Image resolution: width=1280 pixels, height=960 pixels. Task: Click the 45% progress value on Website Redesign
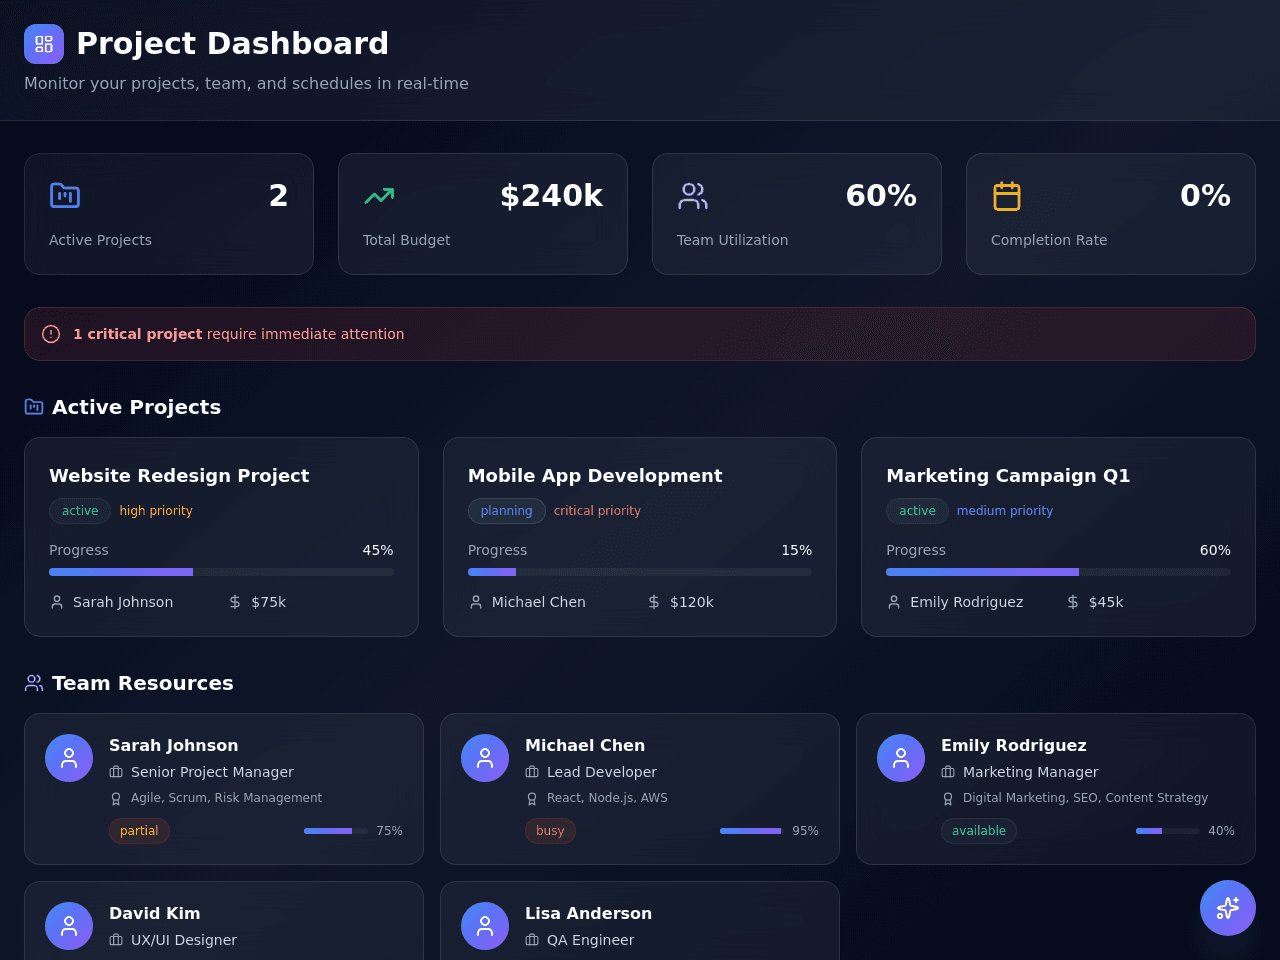click(378, 550)
